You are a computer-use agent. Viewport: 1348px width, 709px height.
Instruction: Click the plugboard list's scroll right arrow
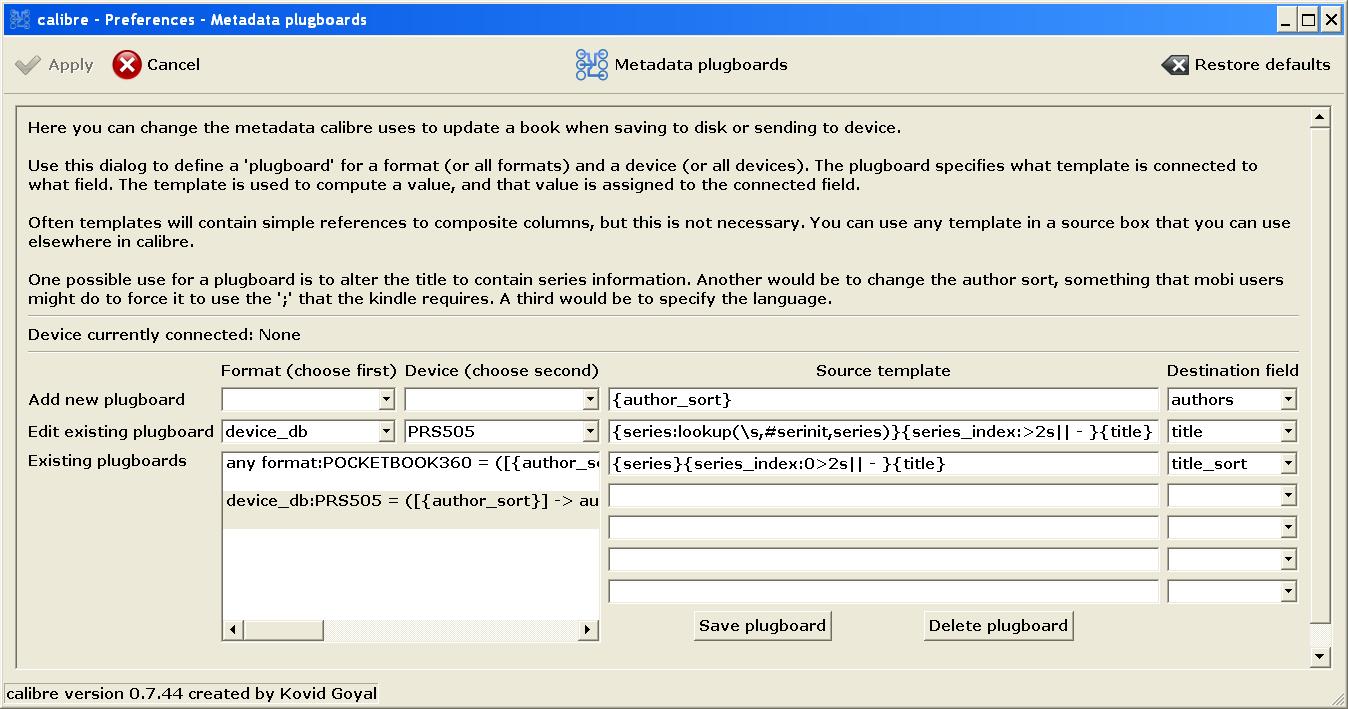click(x=589, y=630)
